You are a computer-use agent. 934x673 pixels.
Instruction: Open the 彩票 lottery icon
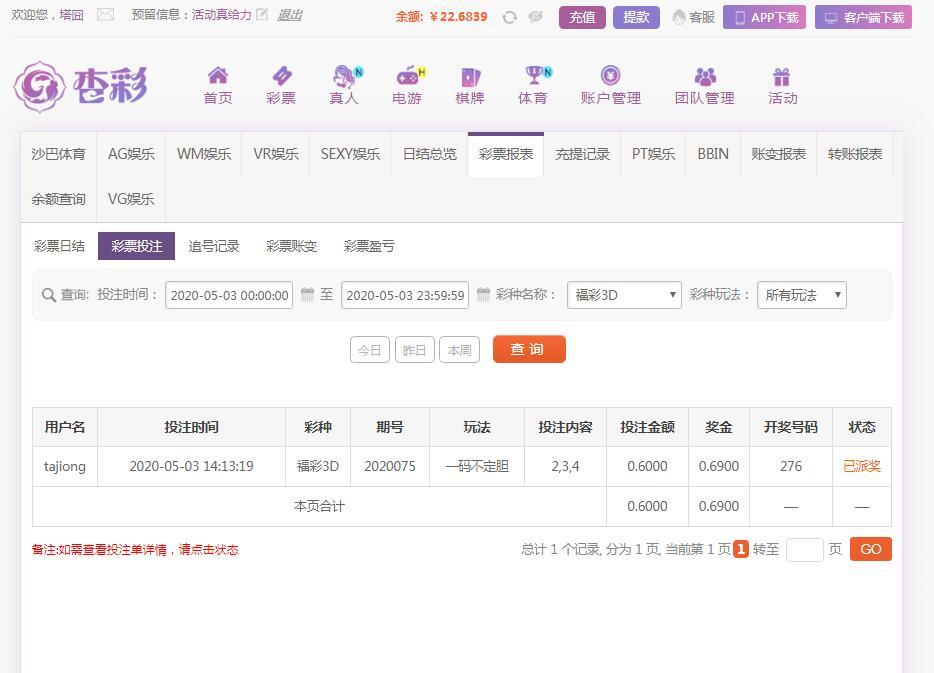pos(281,76)
